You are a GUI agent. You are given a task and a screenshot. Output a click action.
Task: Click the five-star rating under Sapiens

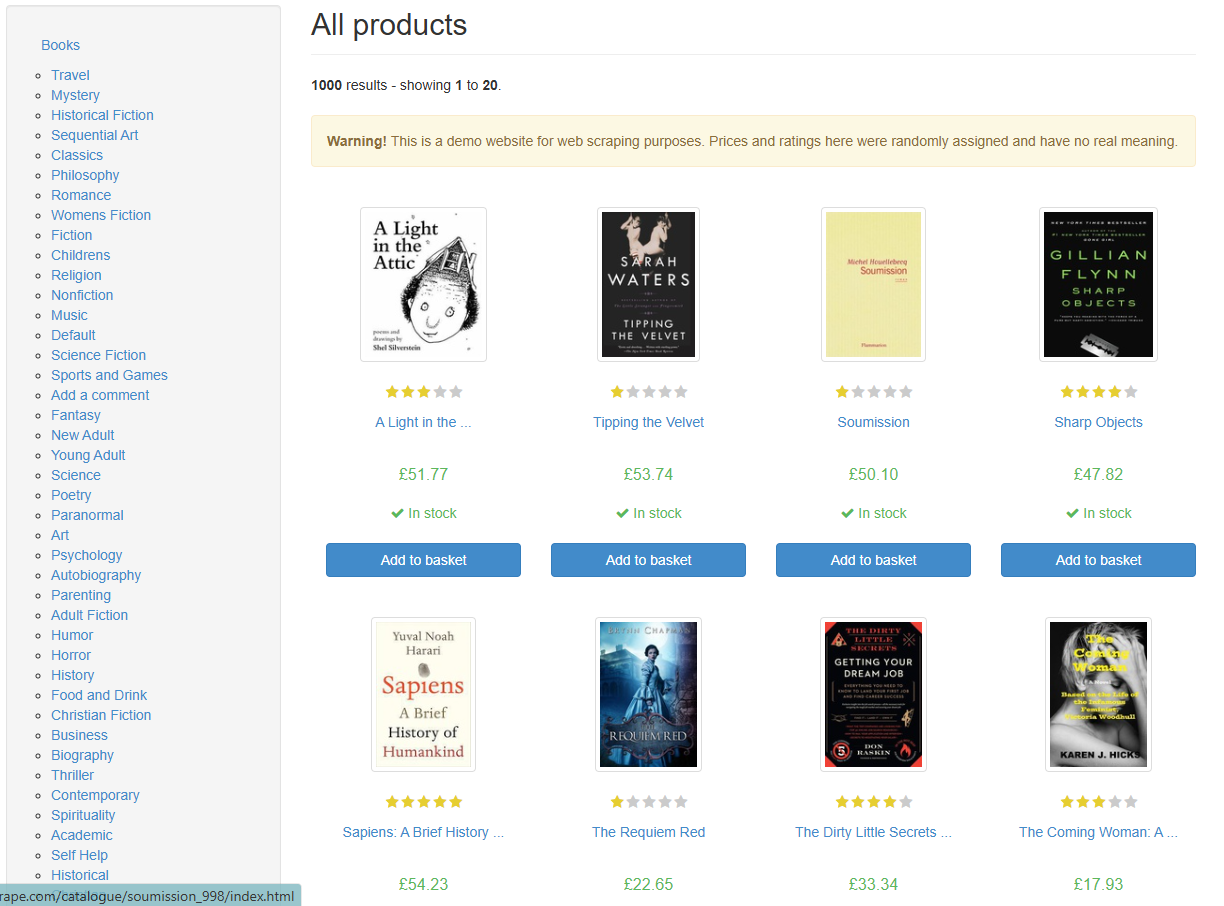[423, 801]
